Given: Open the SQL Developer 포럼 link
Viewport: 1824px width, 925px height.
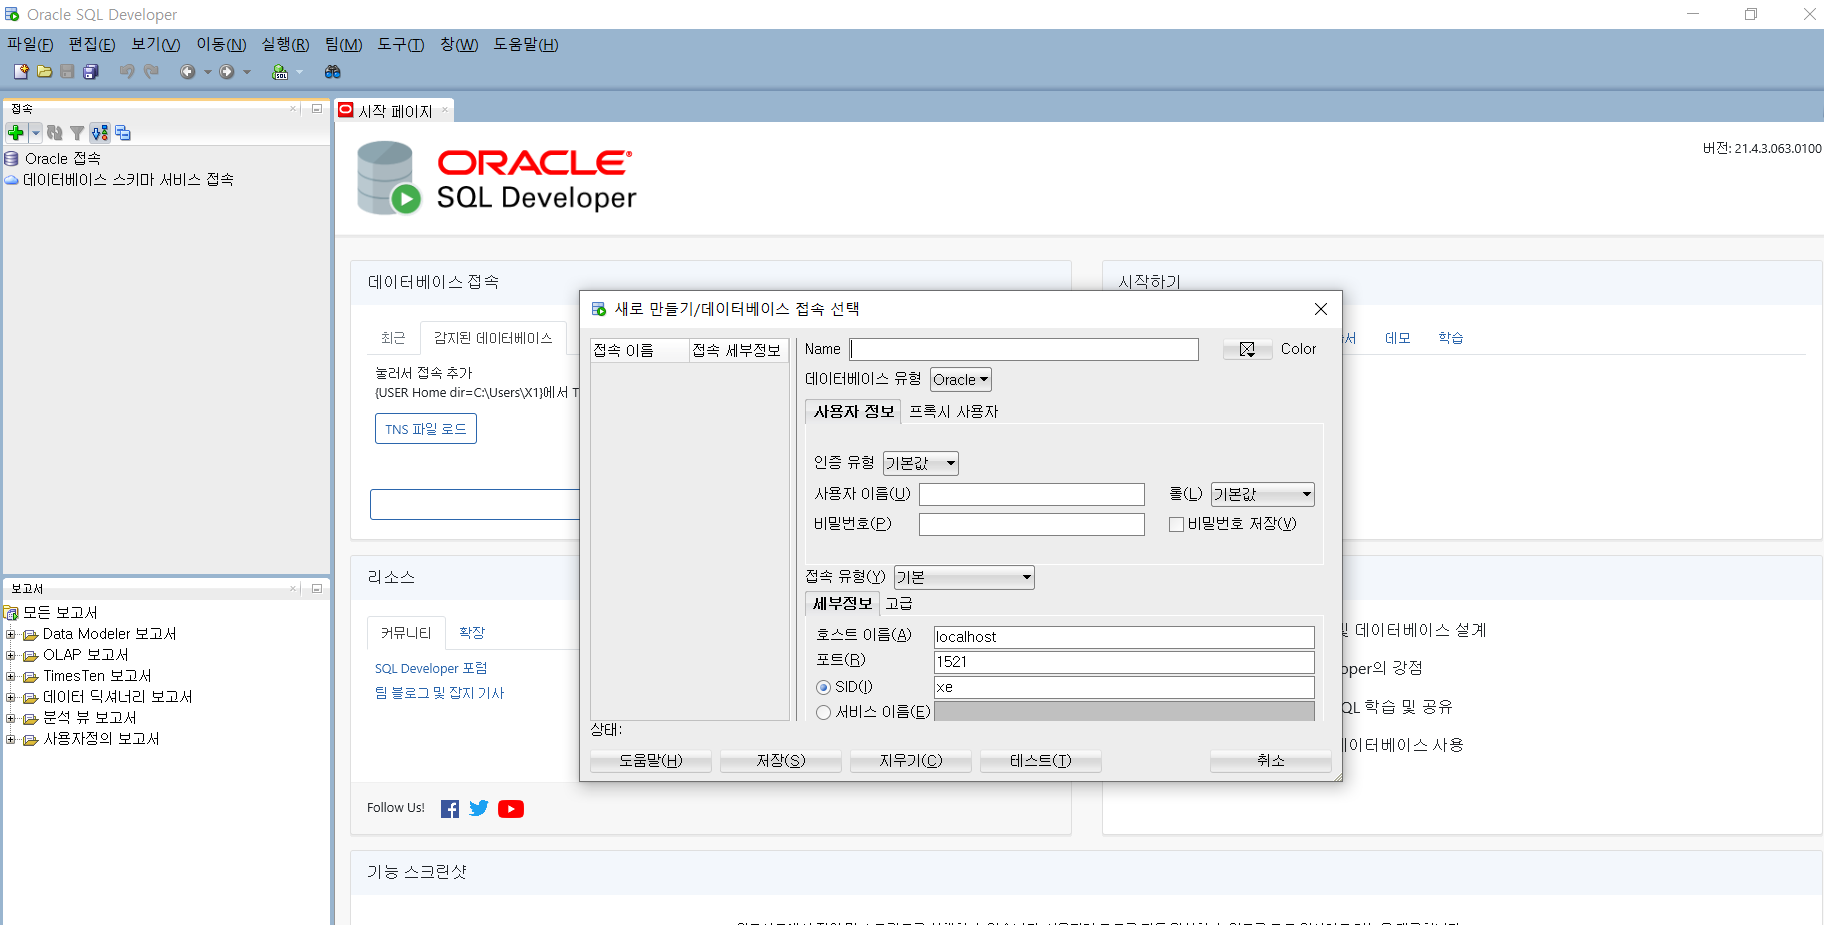Looking at the screenshot, I should 431,669.
